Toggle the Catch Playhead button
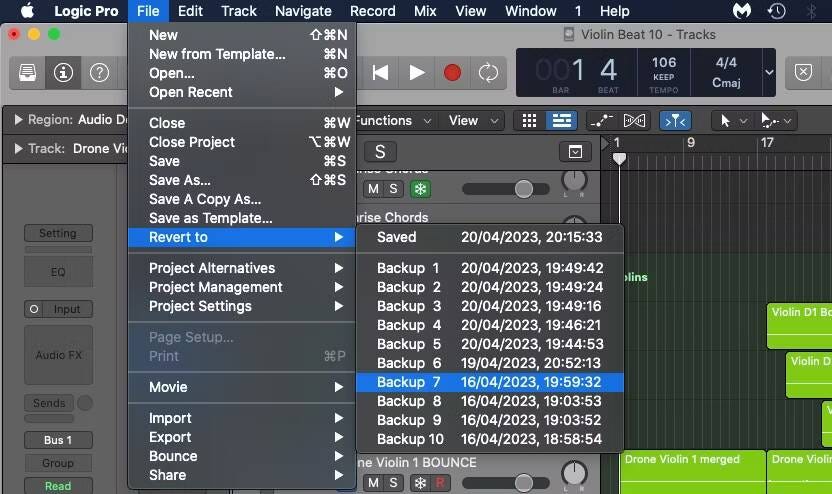This screenshot has height=494, width=832. 675,121
